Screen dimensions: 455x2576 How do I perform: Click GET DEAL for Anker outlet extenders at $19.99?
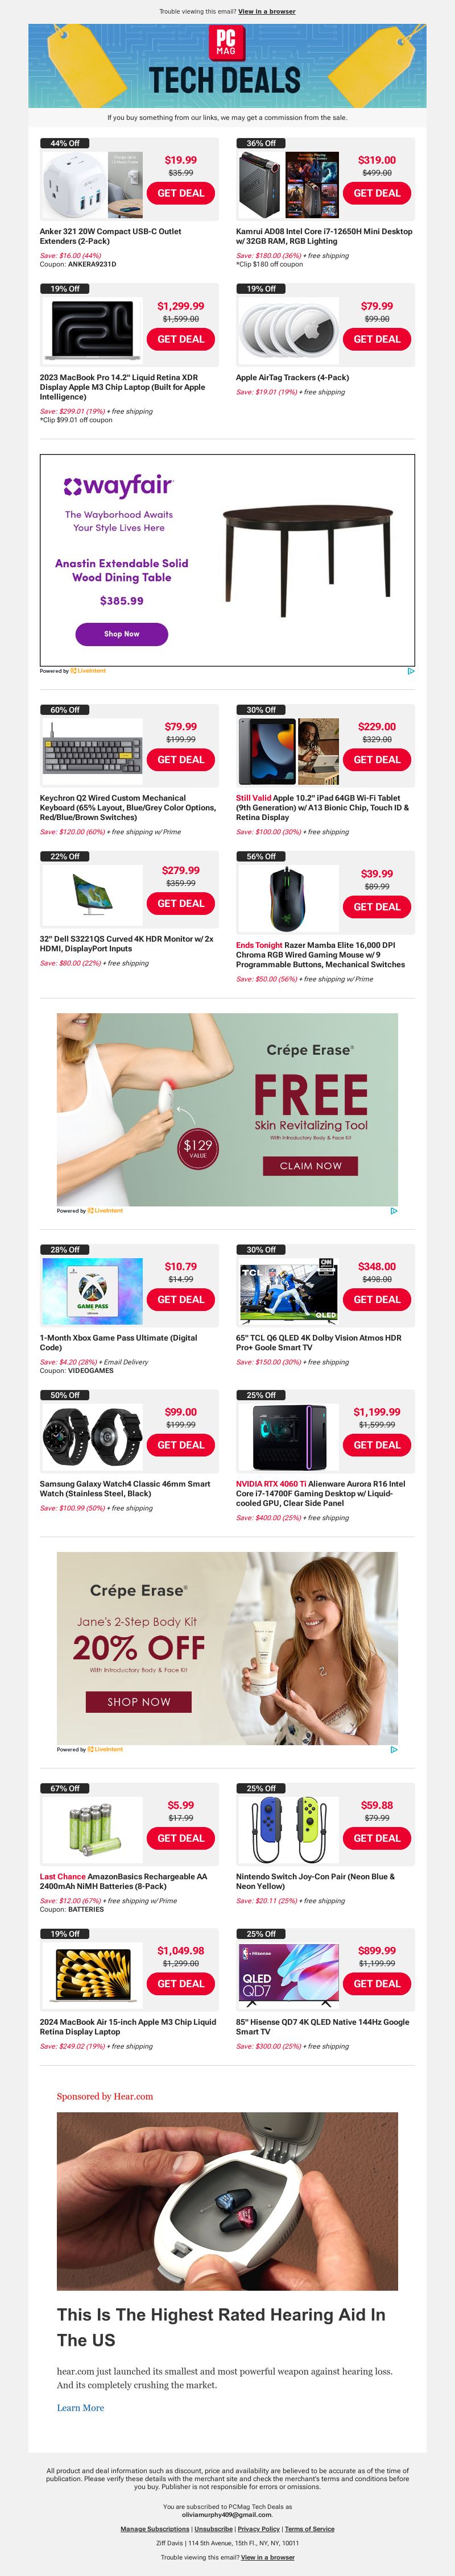tap(181, 193)
